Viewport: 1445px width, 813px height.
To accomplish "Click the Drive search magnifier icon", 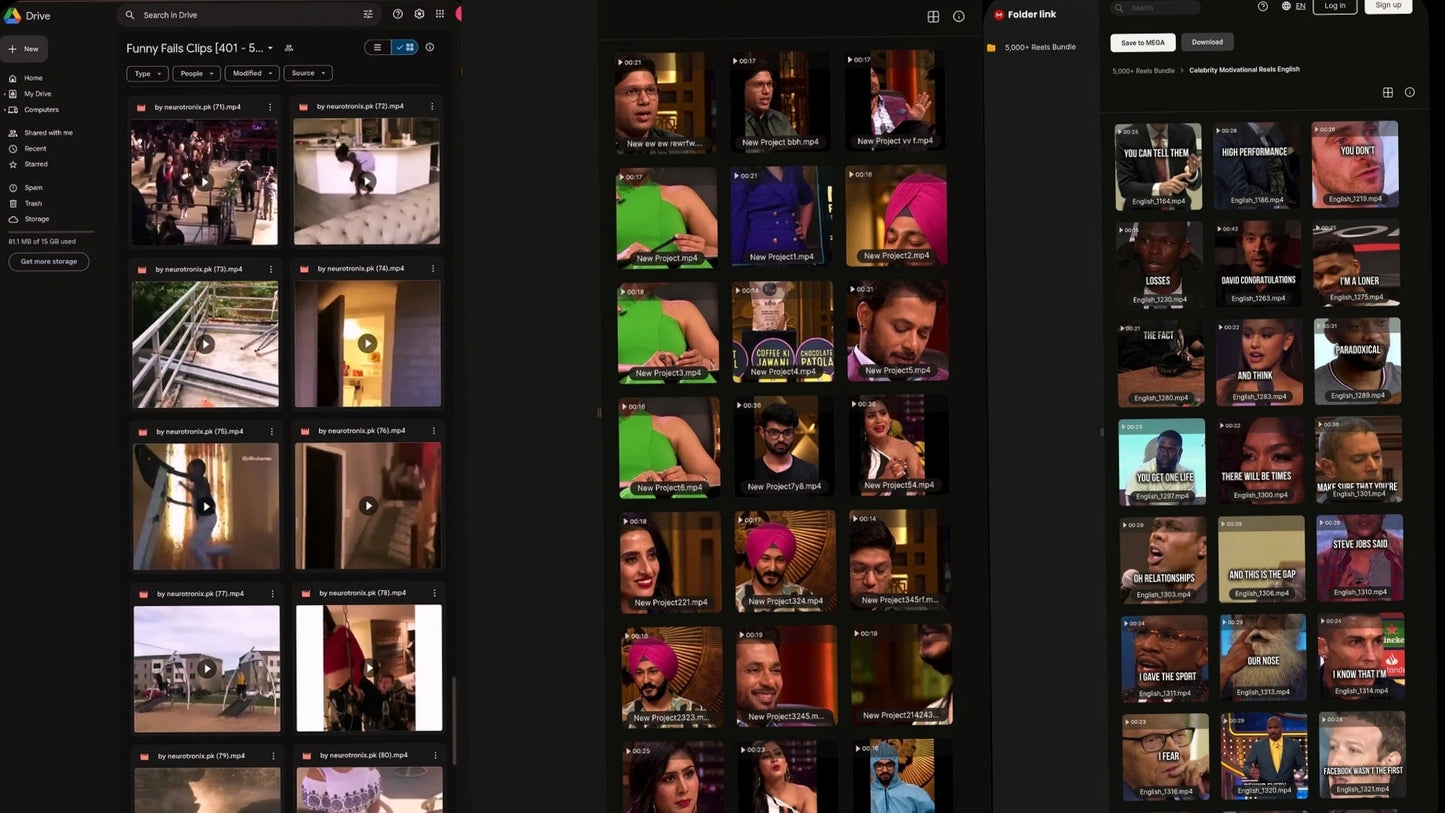I will pos(130,15).
